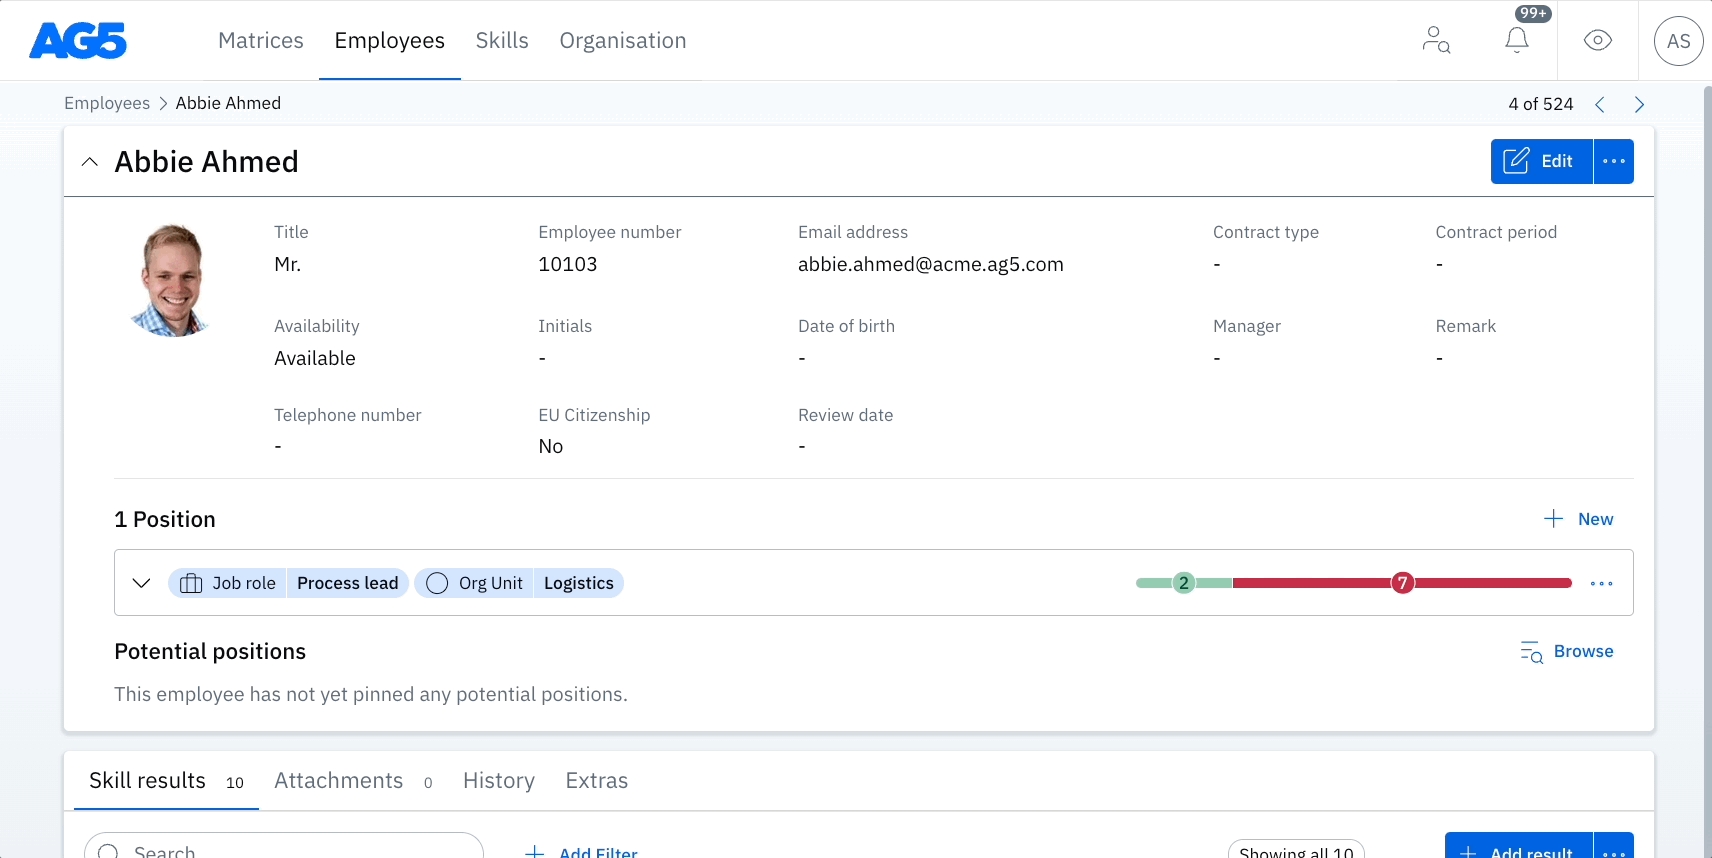Go to previous employee arrow
This screenshot has width=1712, height=858.
pyautogui.click(x=1600, y=104)
